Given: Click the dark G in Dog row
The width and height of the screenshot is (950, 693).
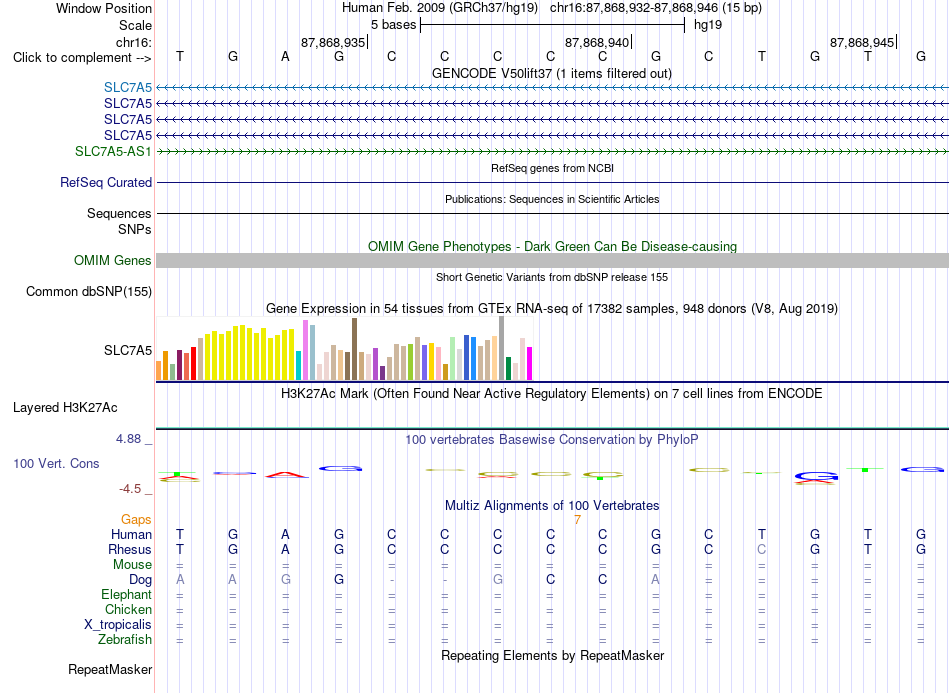Looking at the screenshot, I should pos(339,580).
